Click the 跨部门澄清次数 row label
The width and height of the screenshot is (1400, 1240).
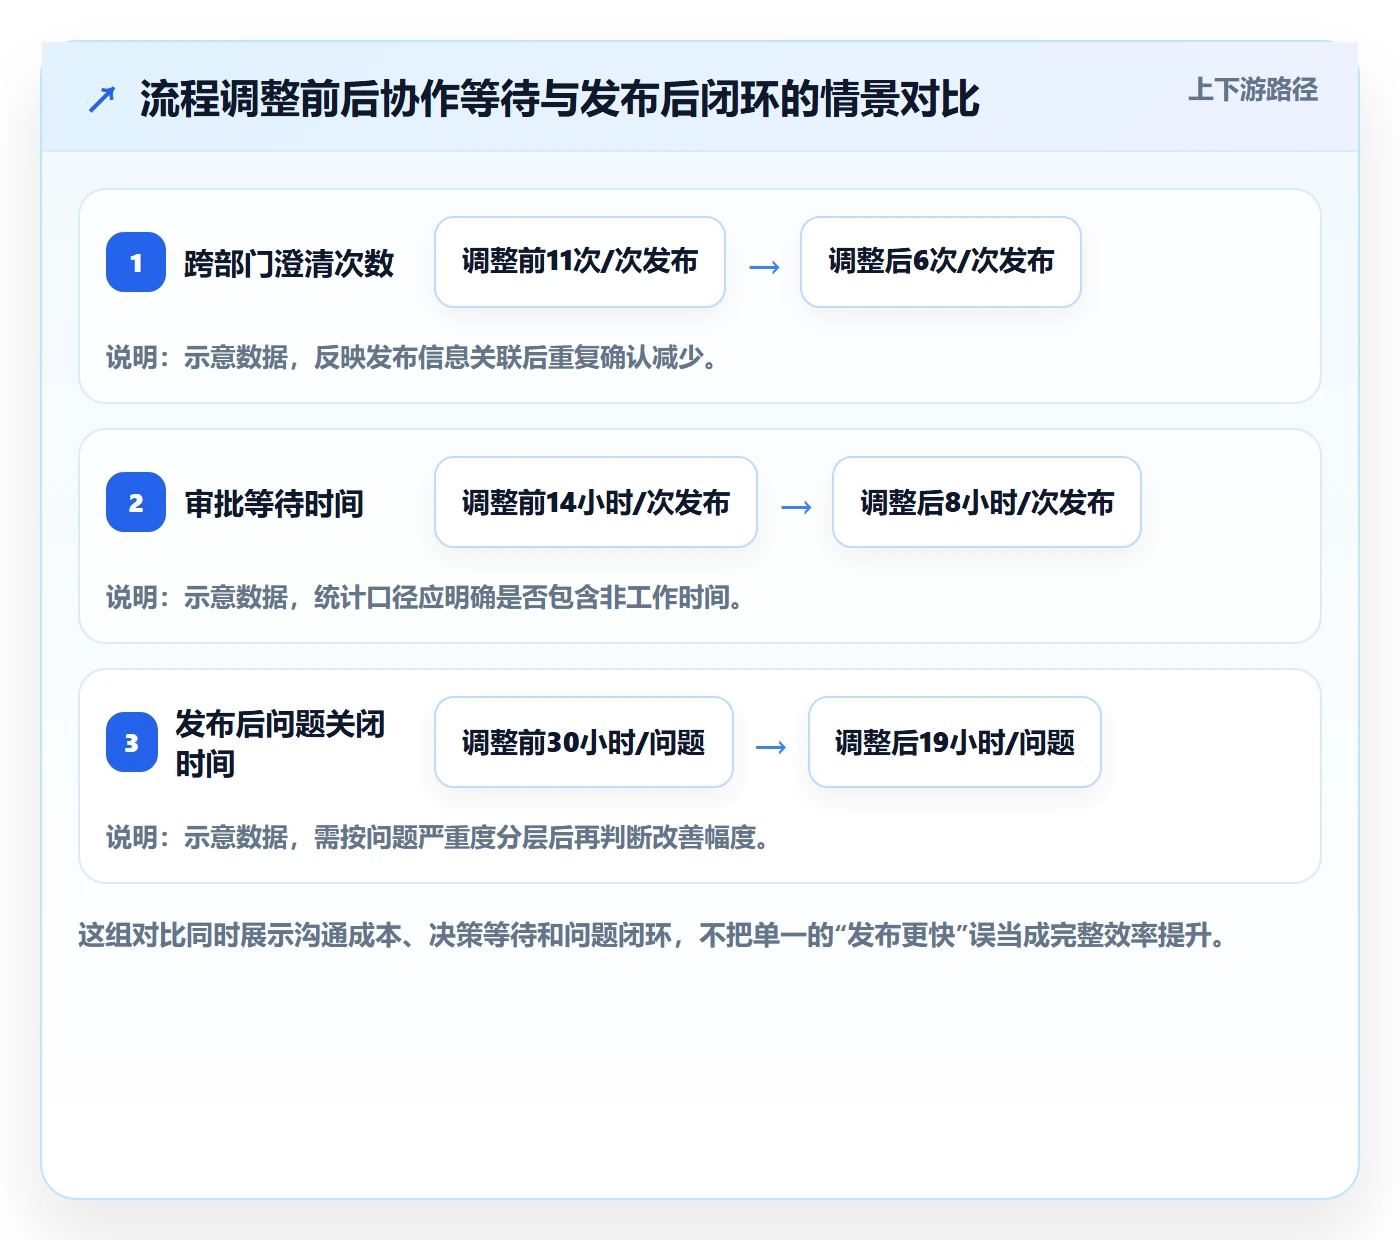coord(289,263)
